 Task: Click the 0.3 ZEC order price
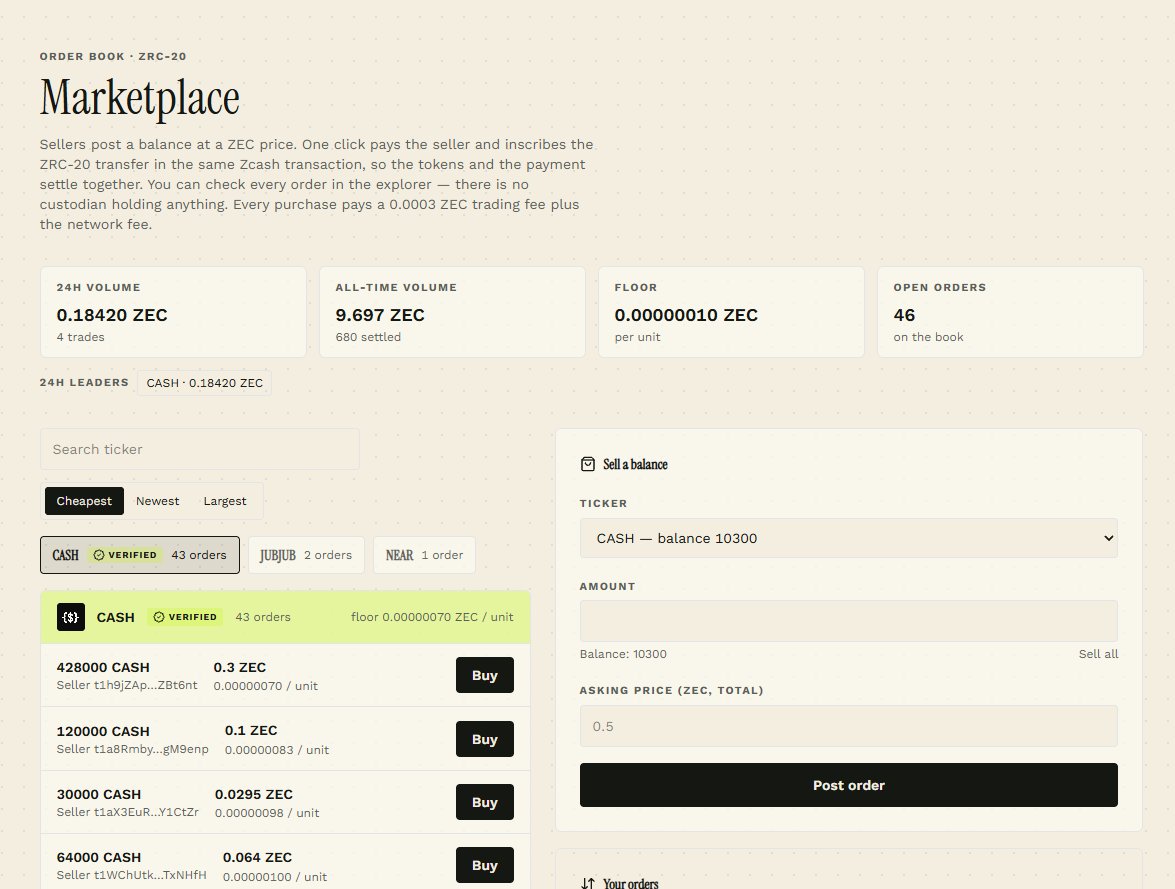[240, 667]
